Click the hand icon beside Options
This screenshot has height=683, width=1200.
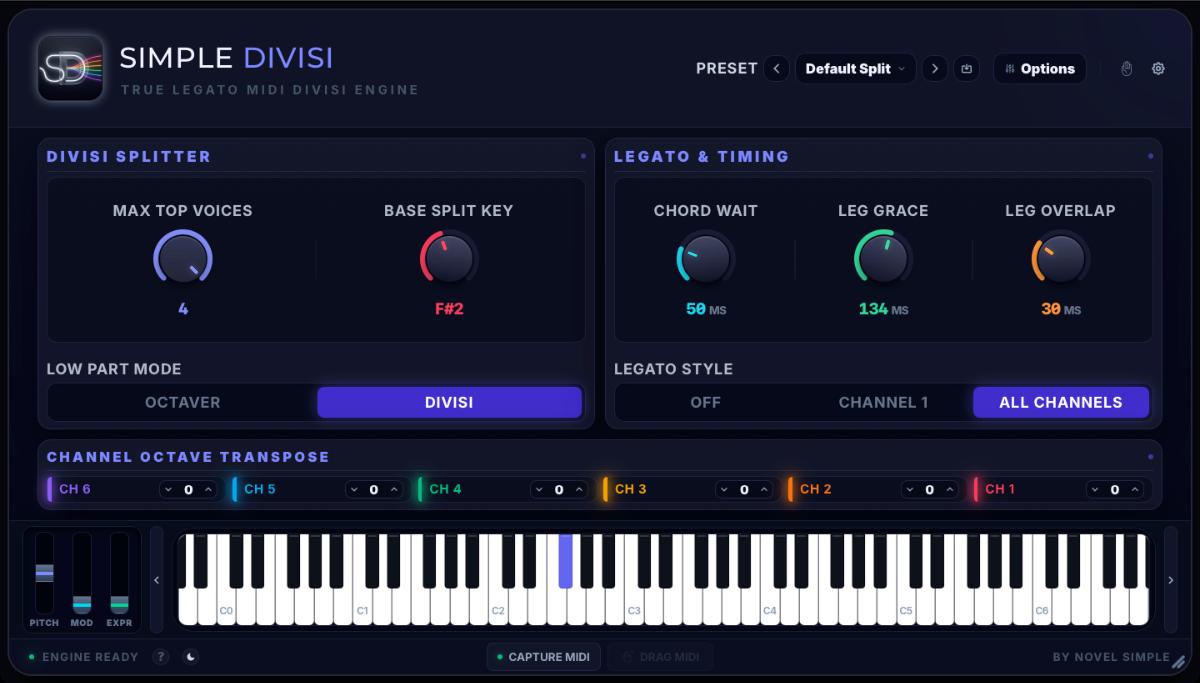tap(1127, 69)
